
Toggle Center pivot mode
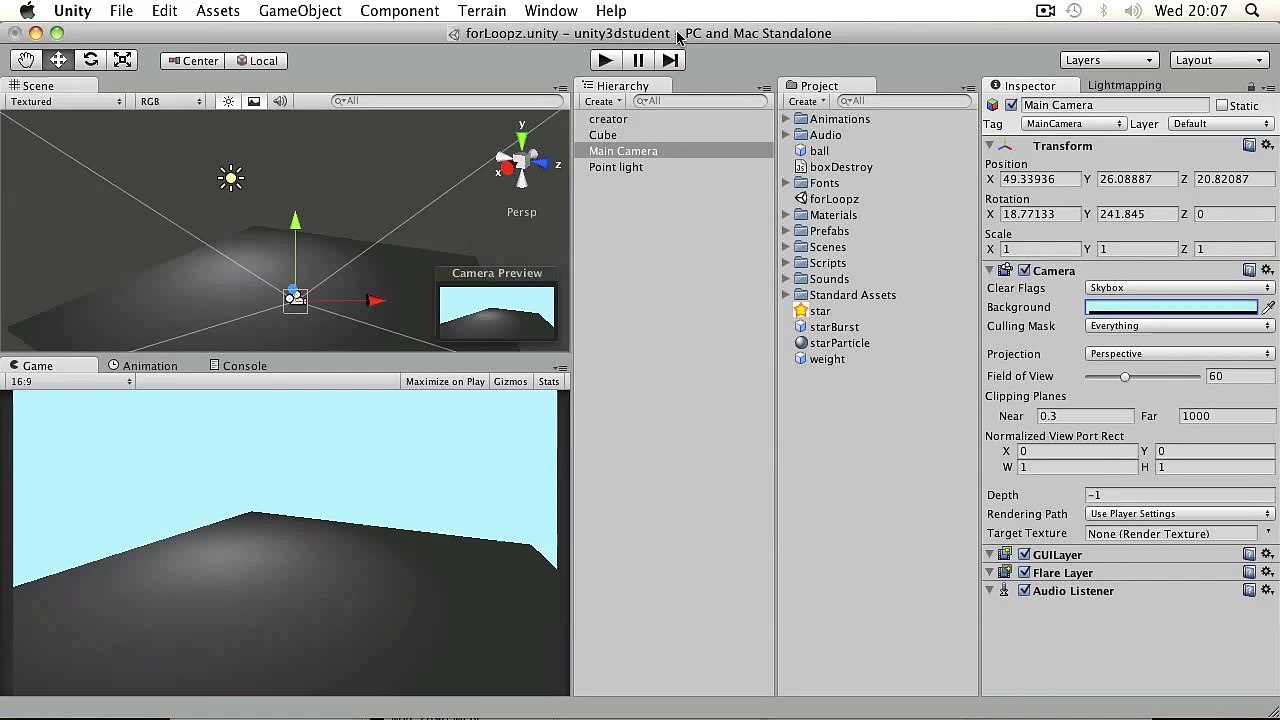point(193,61)
